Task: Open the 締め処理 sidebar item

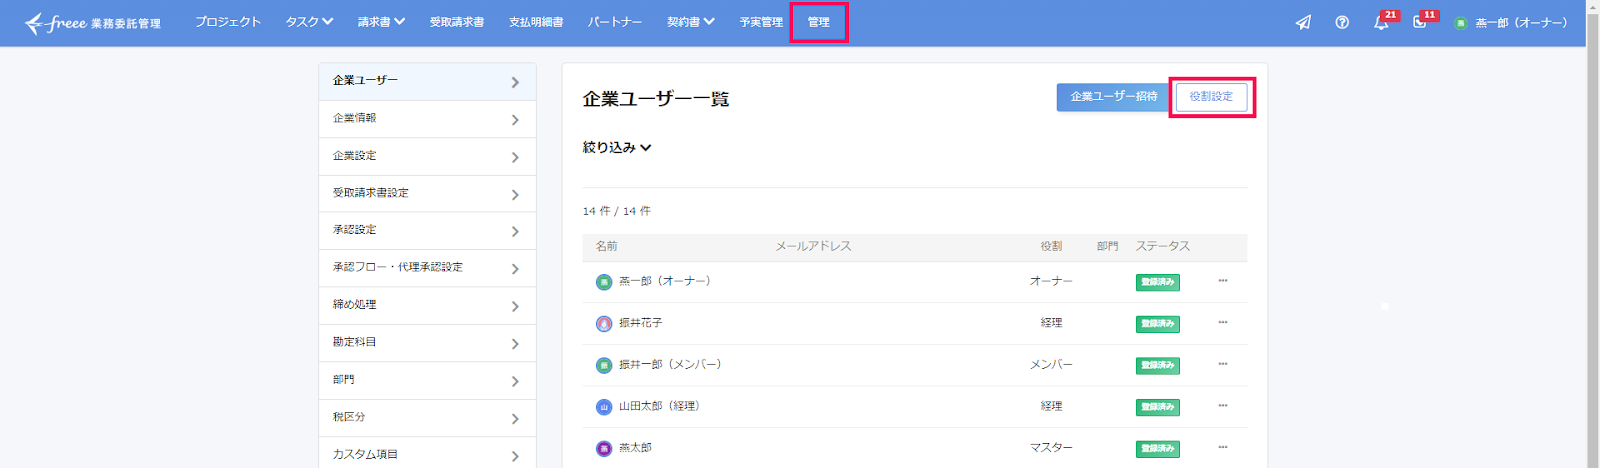Action: point(427,305)
